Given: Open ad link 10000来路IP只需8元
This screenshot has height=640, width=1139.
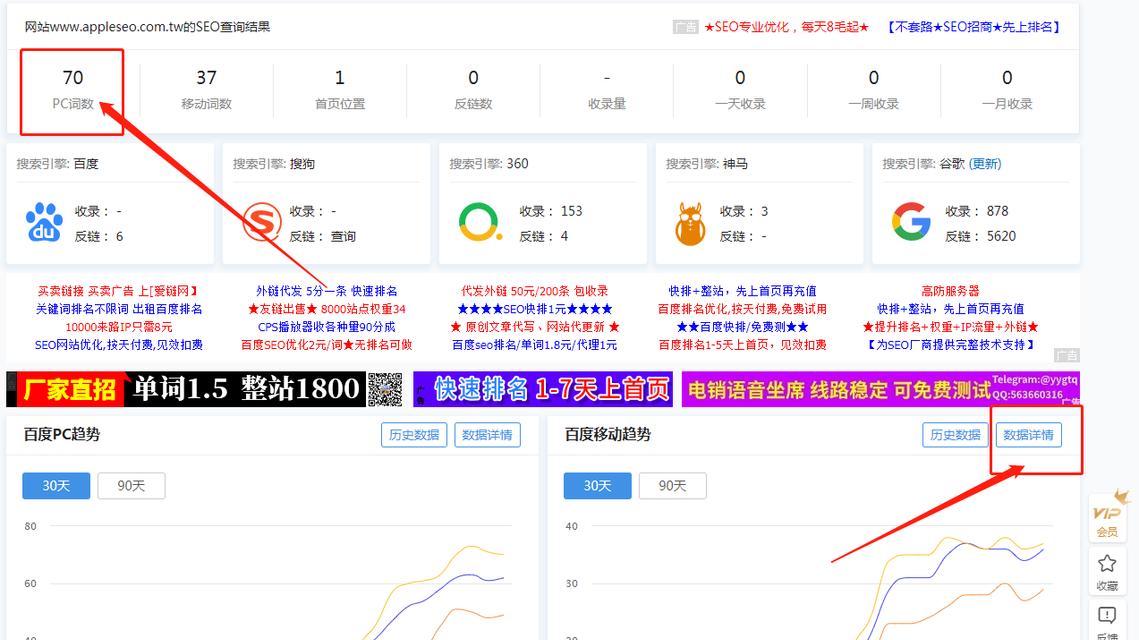Looking at the screenshot, I should [119, 327].
